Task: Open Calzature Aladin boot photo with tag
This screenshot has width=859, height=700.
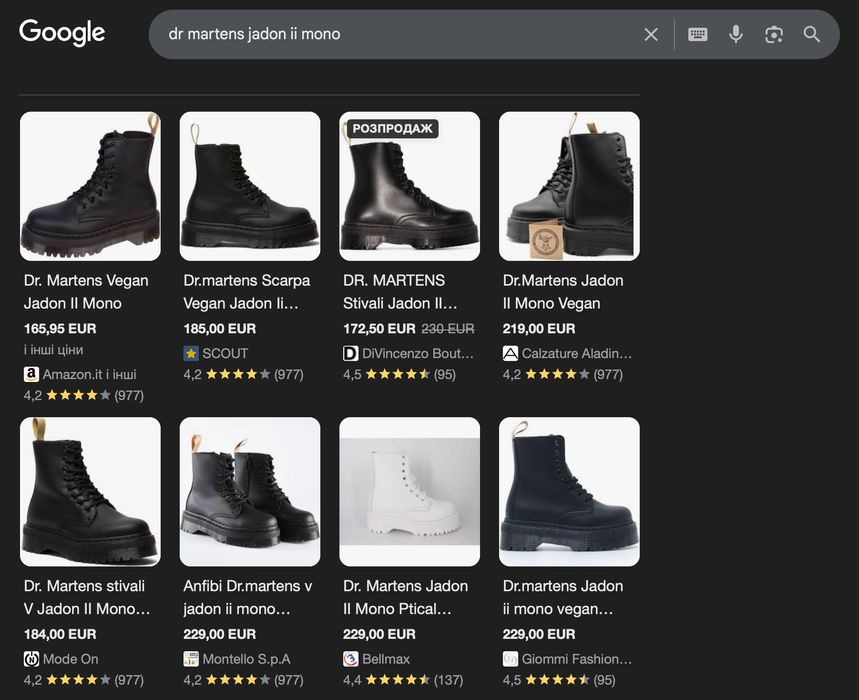Action: (x=569, y=186)
